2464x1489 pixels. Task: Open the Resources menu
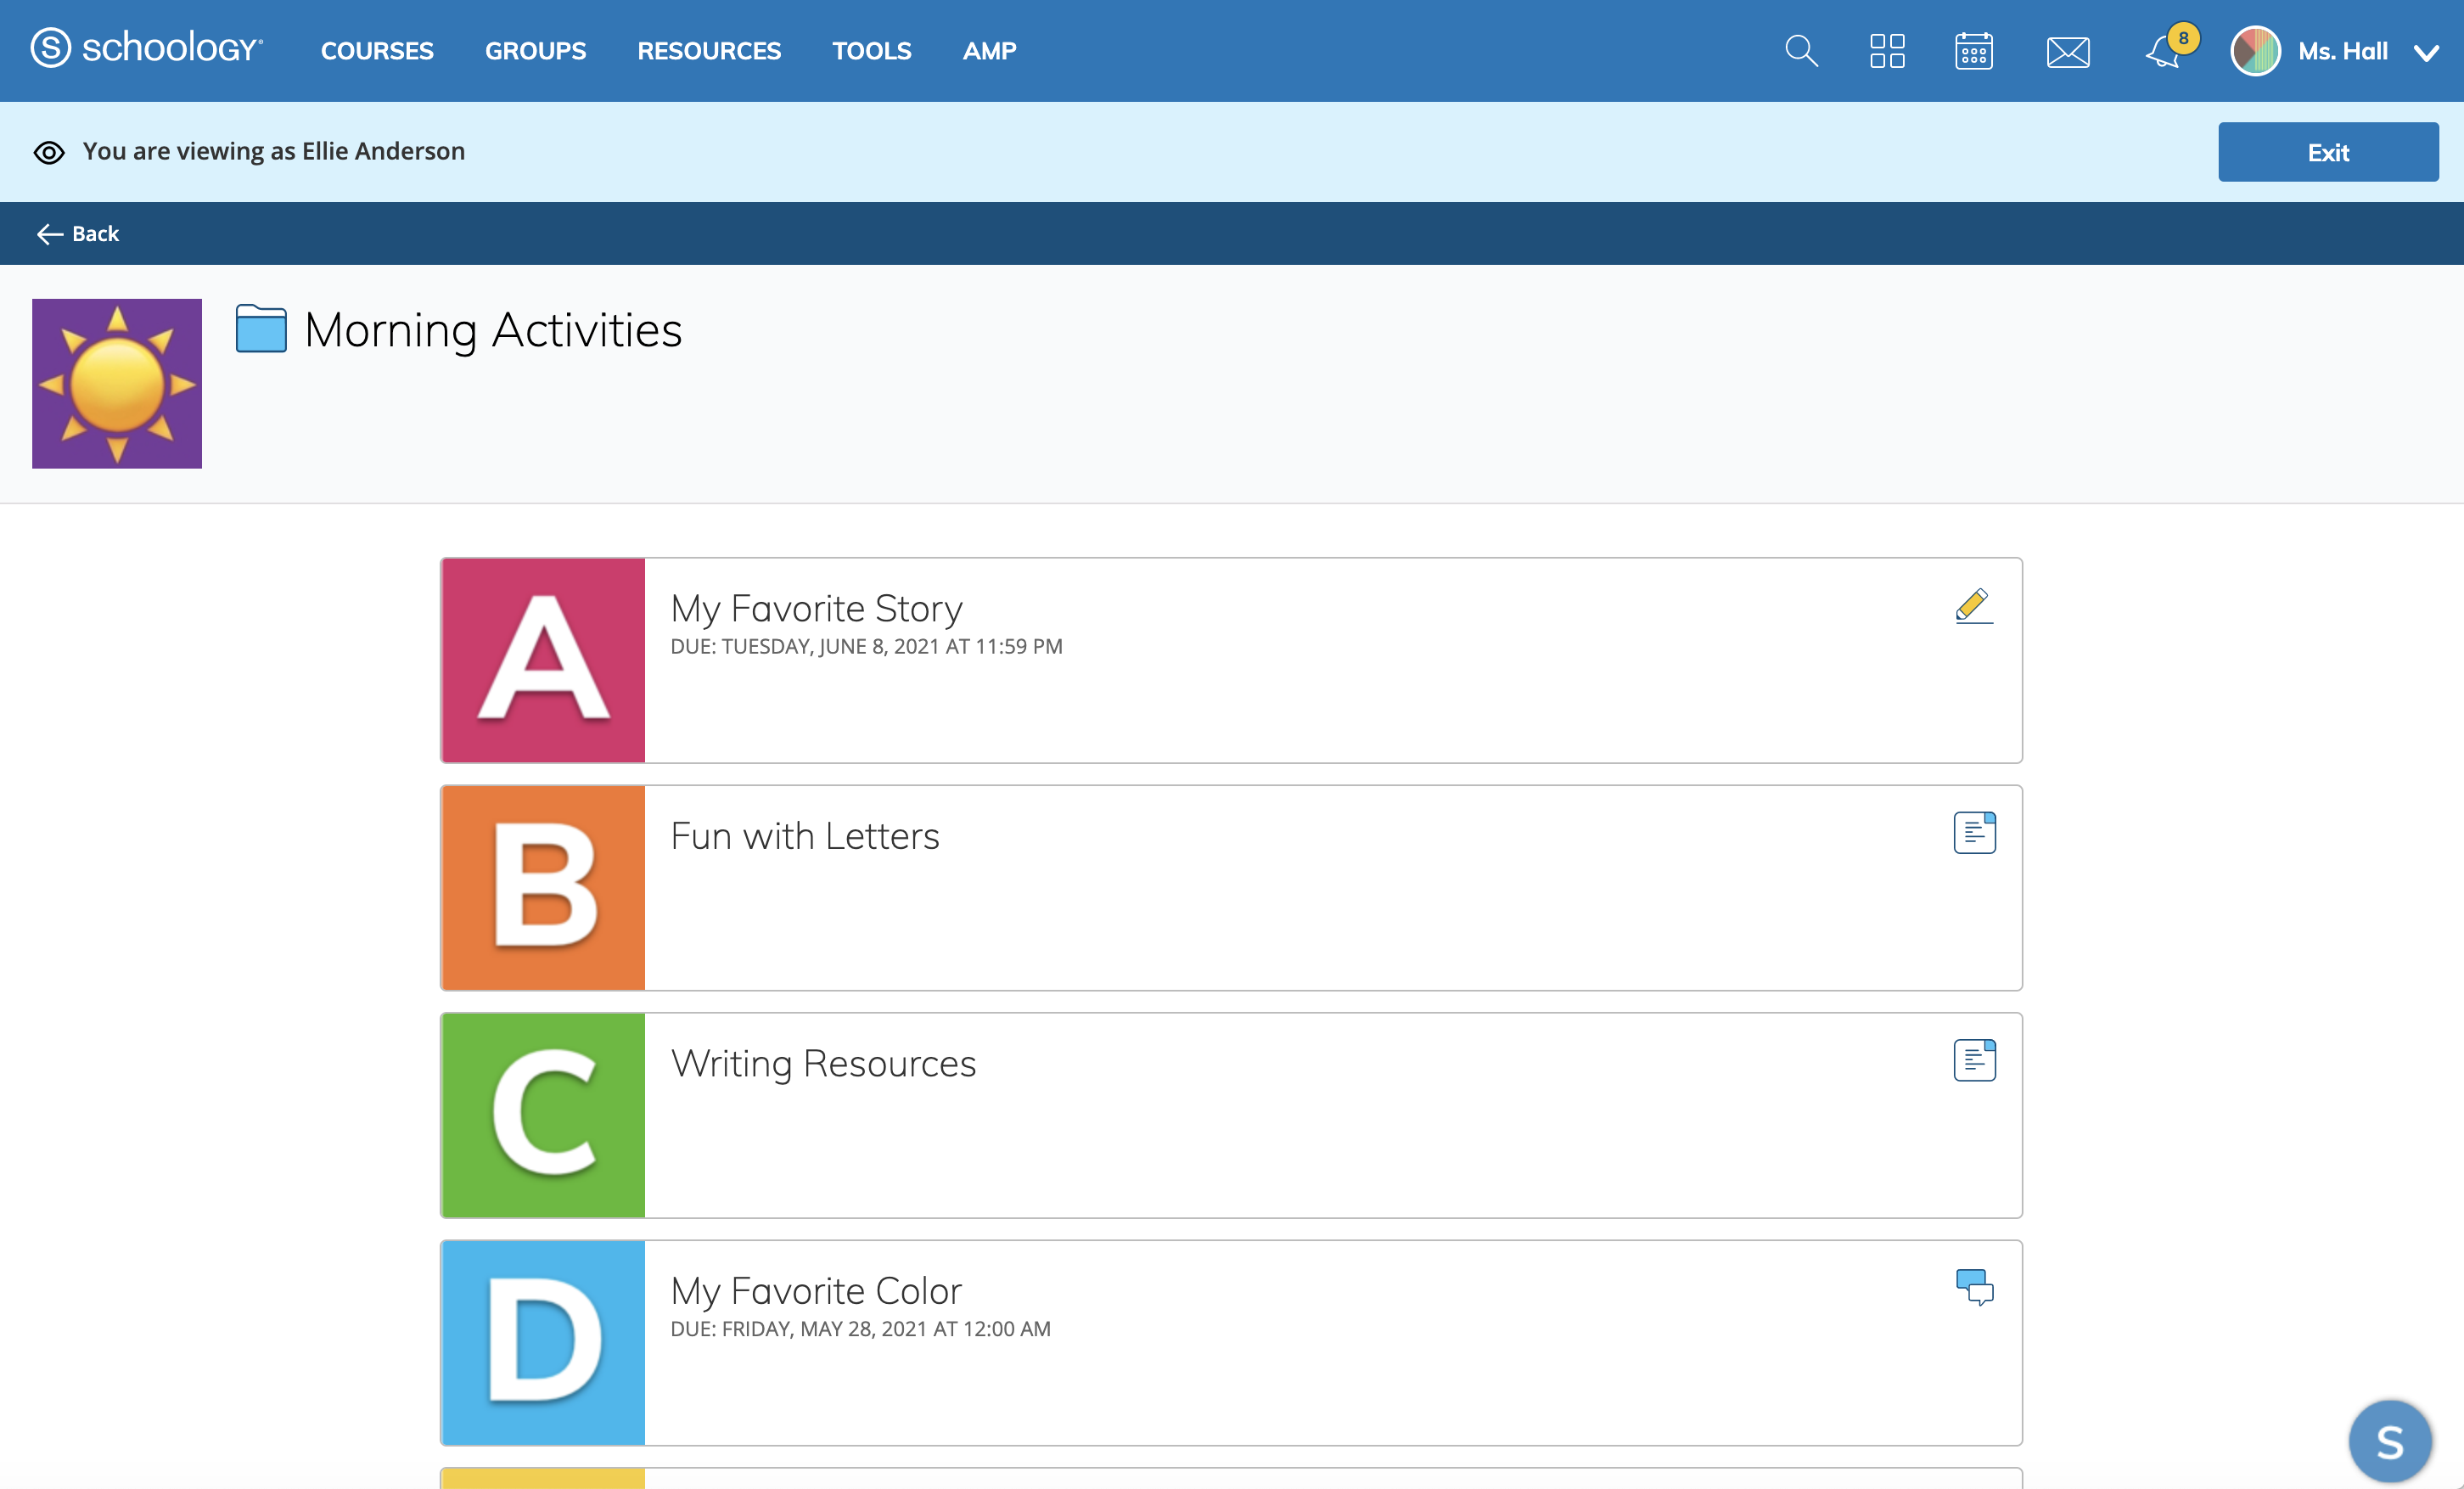pos(709,51)
